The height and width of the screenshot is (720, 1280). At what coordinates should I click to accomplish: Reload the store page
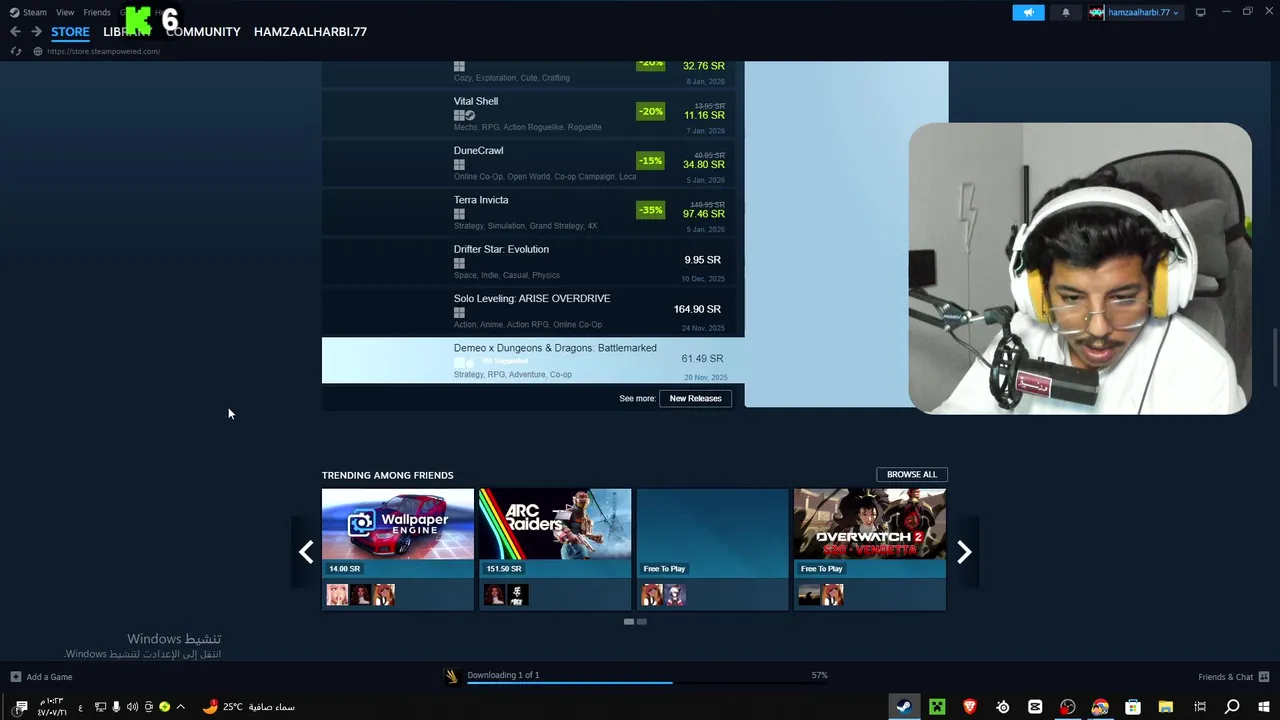[x=15, y=51]
